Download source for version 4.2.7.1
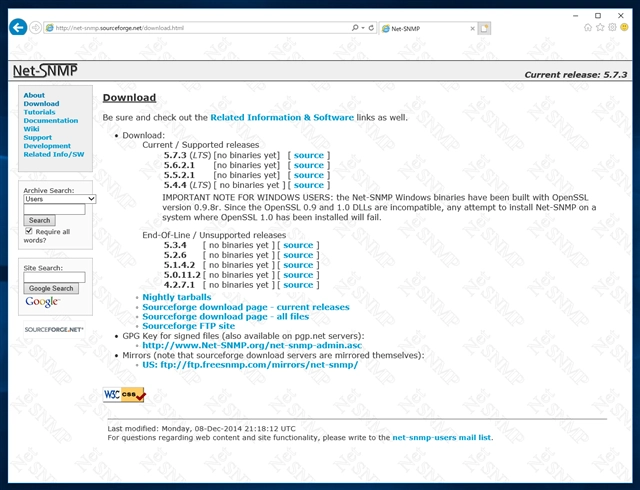Image resolution: width=640 pixels, height=490 pixels. pyautogui.click(x=298, y=285)
